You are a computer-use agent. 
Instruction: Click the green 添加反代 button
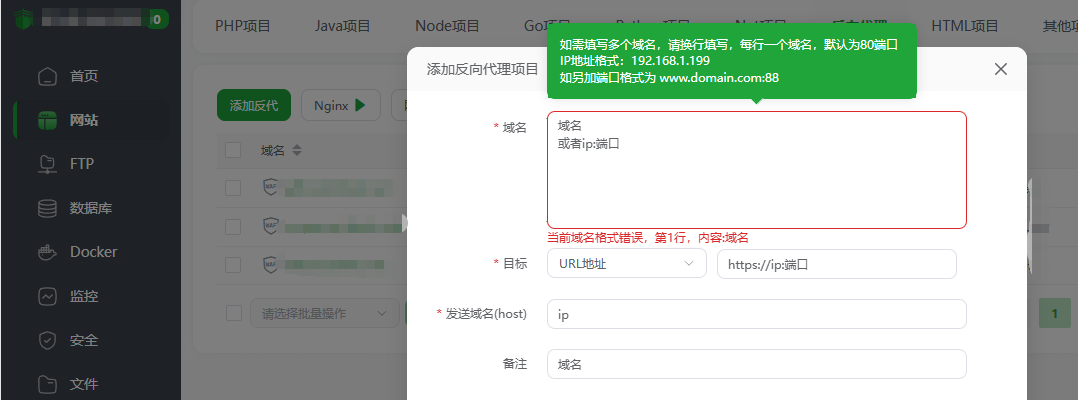254,106
